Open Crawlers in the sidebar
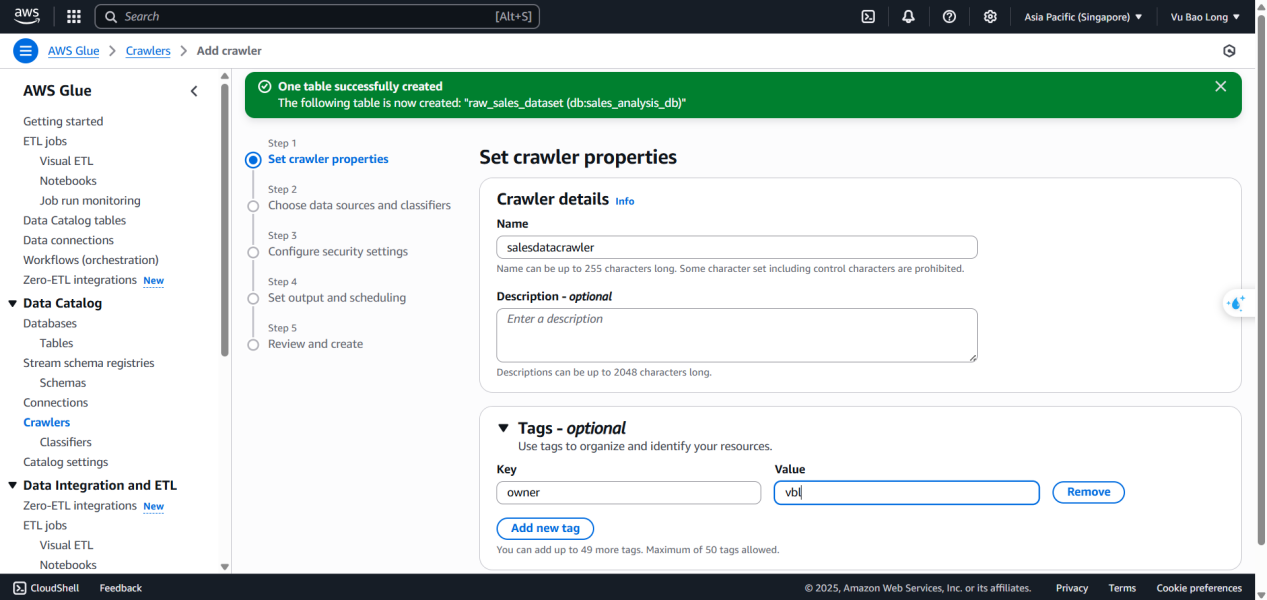1267x600 pixels. coord(47,422)
